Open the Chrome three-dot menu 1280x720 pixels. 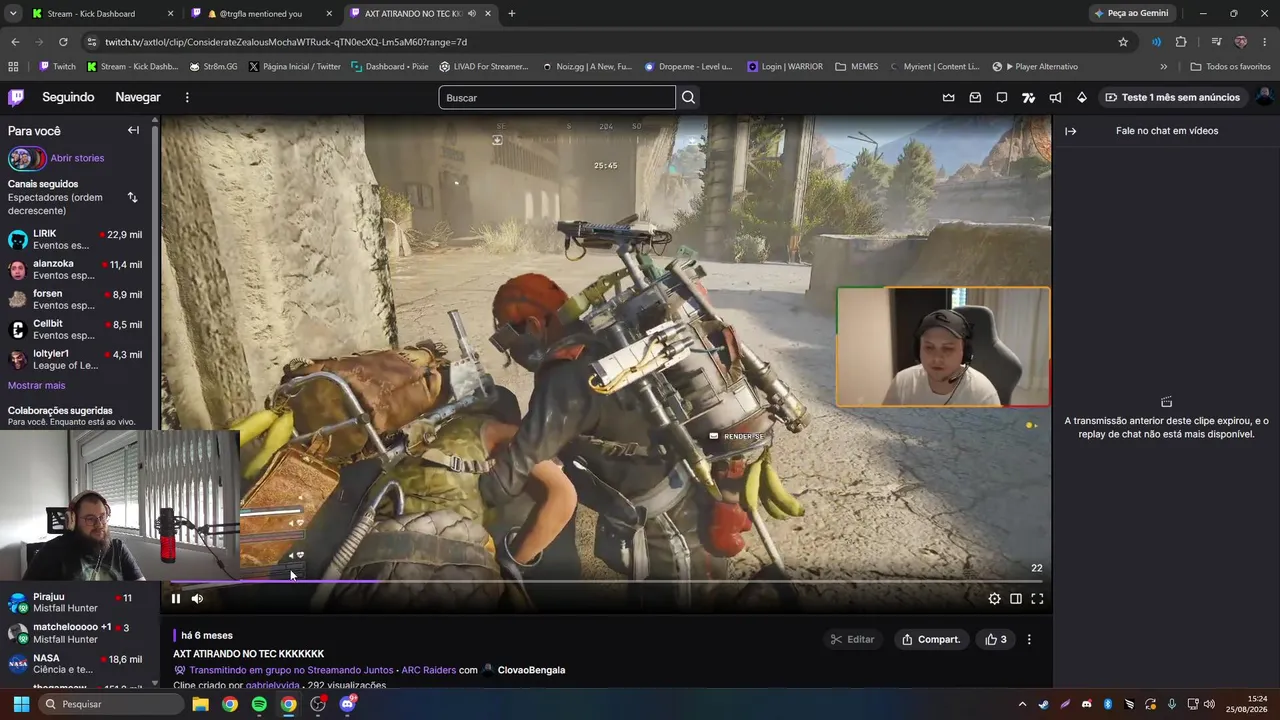[x=1265, y=42]
